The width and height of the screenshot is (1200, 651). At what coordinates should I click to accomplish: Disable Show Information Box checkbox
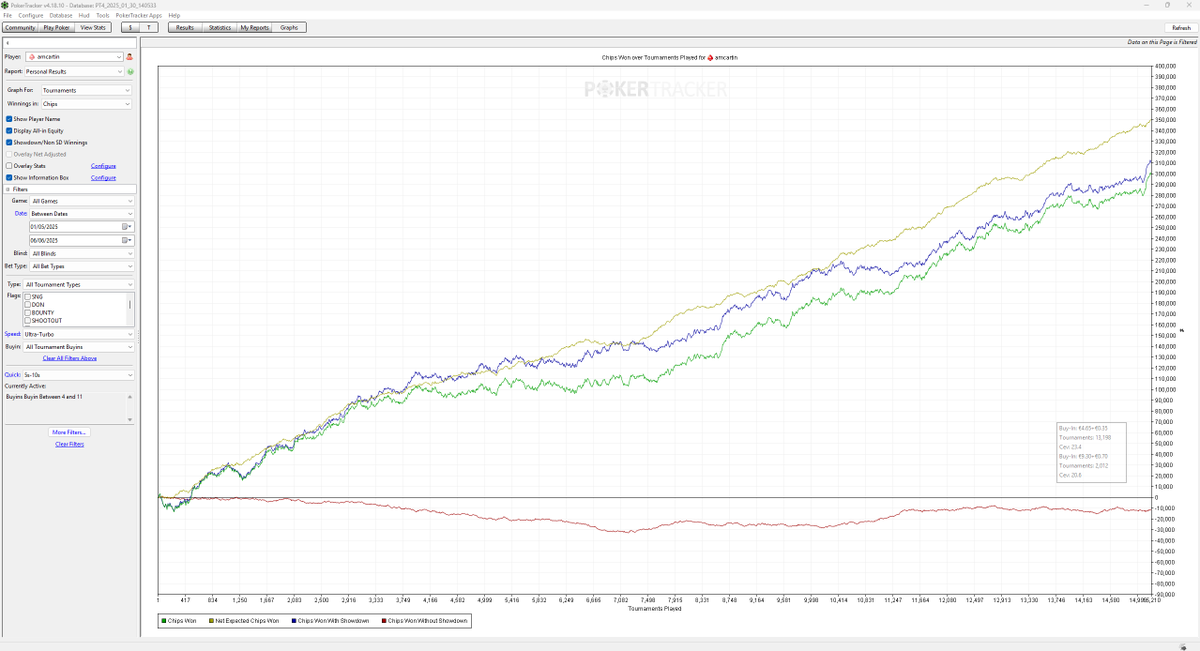9,178
